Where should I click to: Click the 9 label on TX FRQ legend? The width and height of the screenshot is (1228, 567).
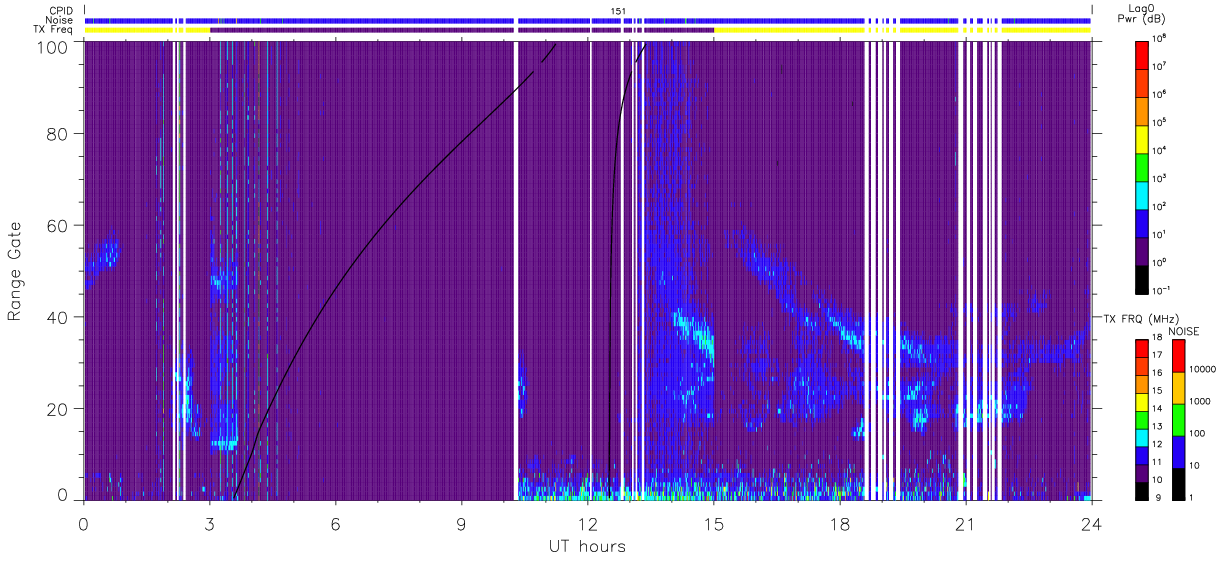tap(1157, 497)
